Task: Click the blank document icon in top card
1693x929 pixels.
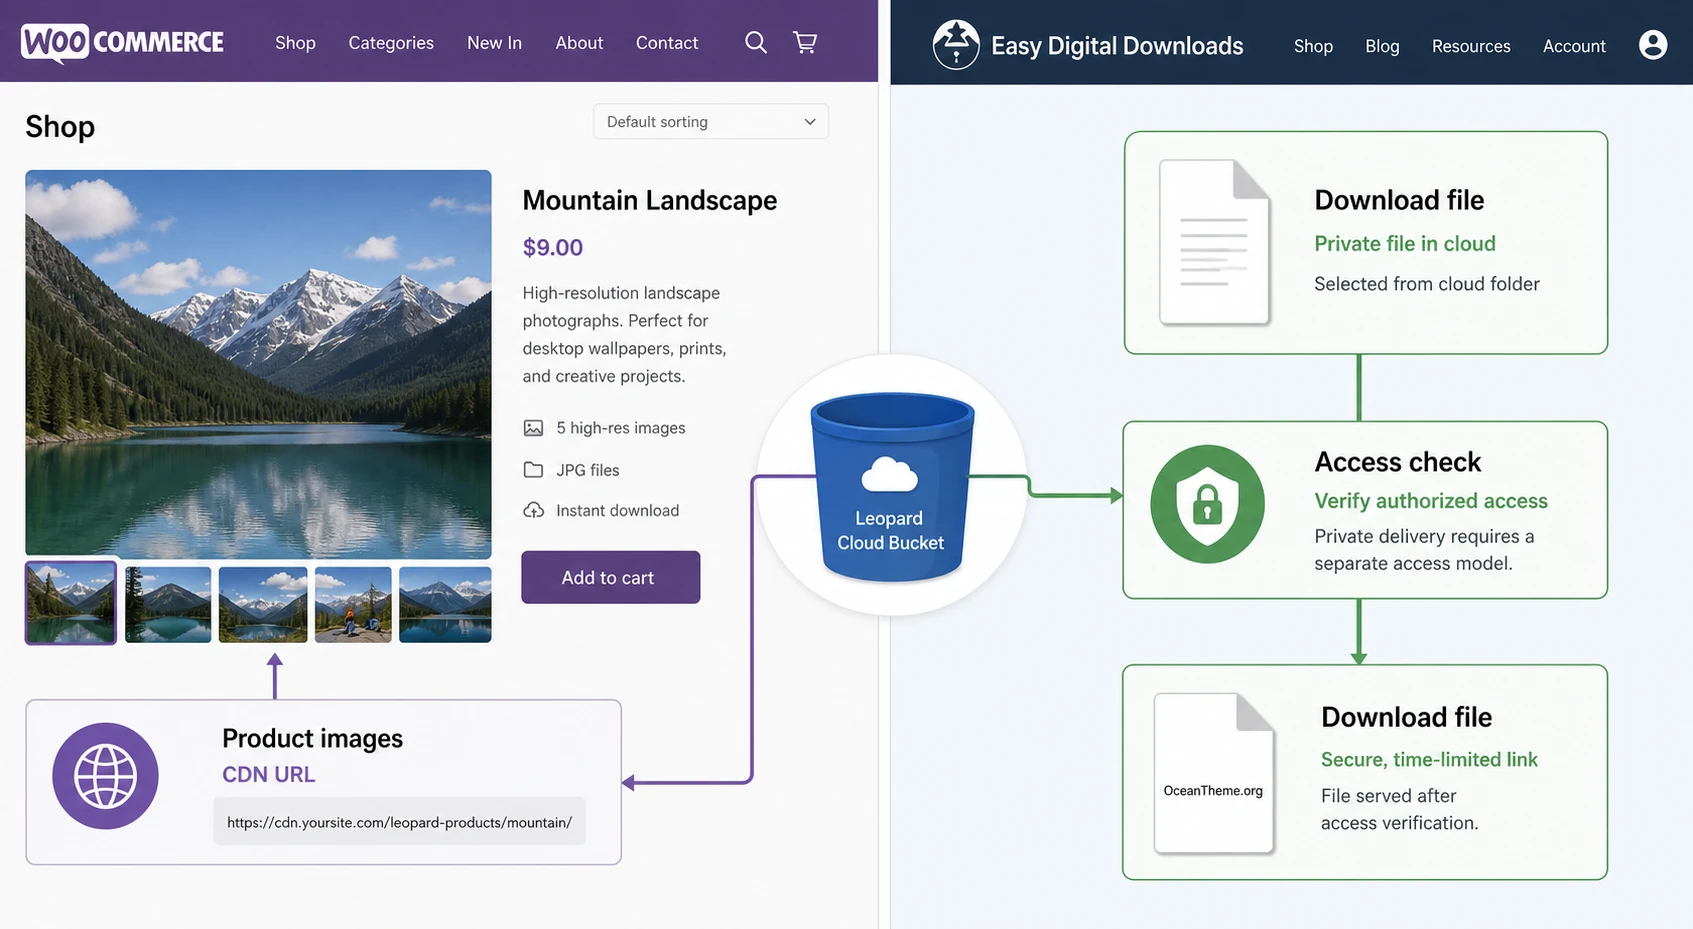Action: [x=1215, y=242]
